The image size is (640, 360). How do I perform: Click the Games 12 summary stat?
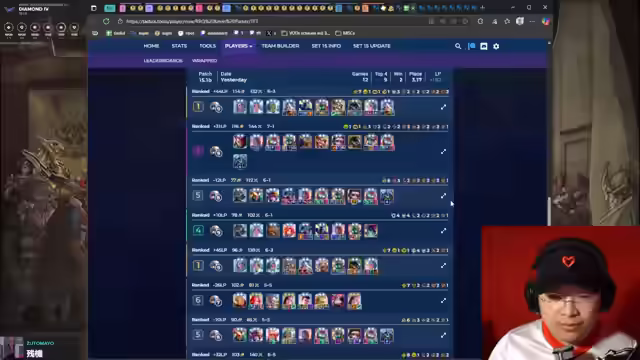[x=360, y=77]
